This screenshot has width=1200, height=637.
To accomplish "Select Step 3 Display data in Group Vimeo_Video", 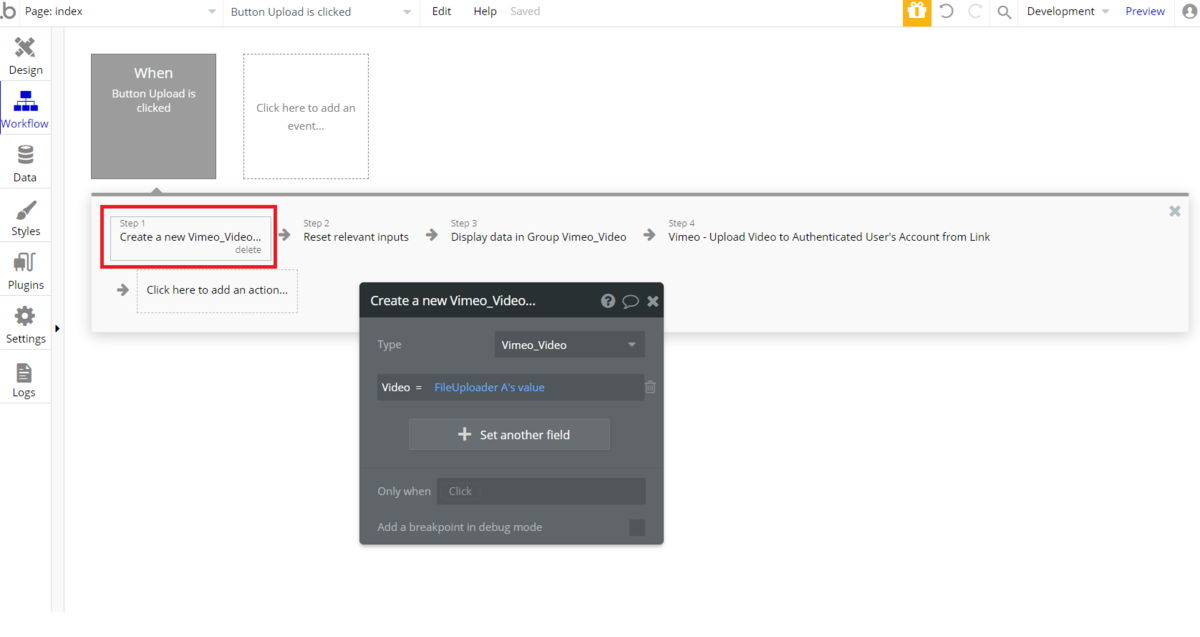I will click(x=538, y=231).
